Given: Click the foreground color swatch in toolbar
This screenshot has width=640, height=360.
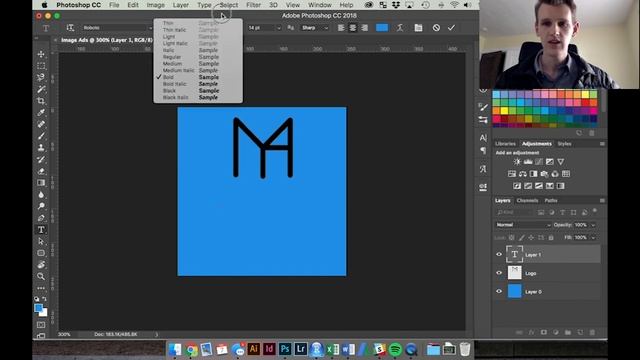Looking at the screenshot, I should [38, 308].
